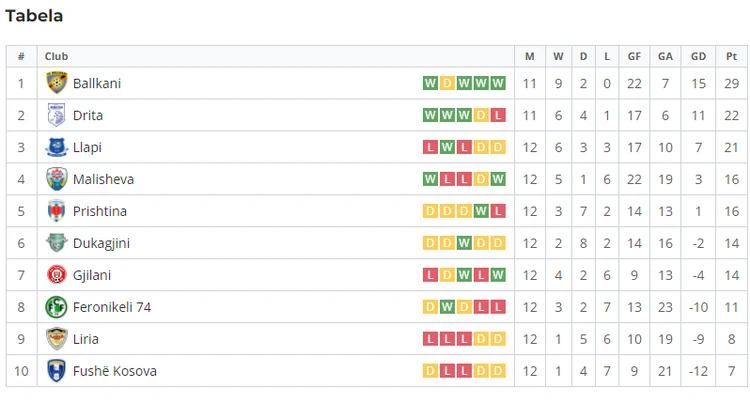Click the Gjilani club crest icon
This screenshot has height=401, width=750.
click(56, 275)
